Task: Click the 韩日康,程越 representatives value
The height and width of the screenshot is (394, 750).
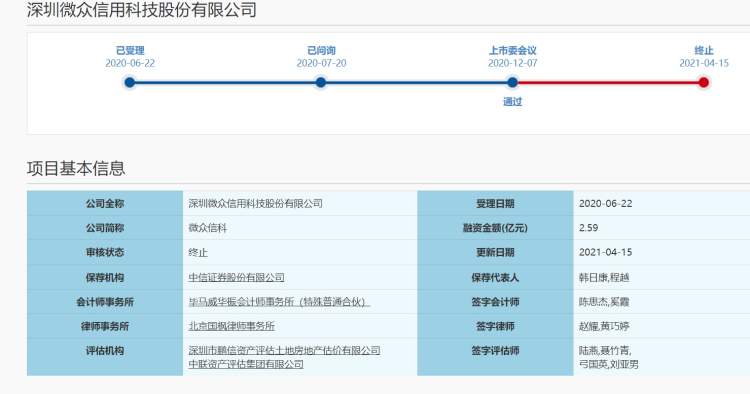Action: tap(604, 277)
